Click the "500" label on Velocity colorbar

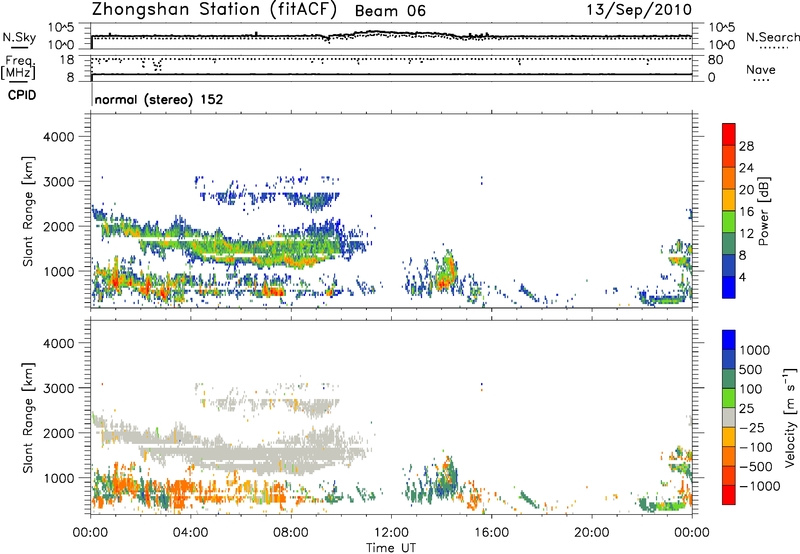click(751, 370)
